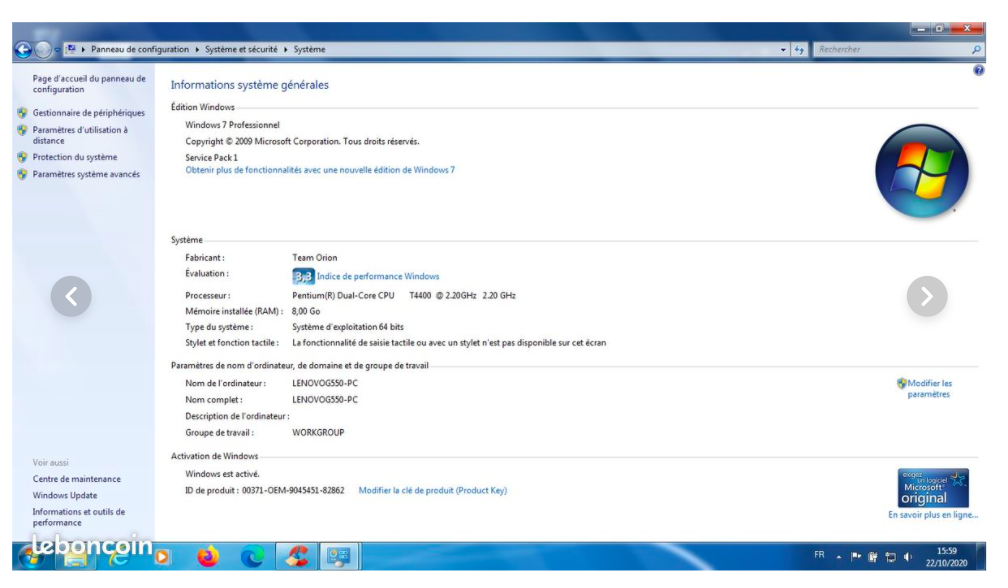Open the recent pages dropdown beside Forward

click(57, 49)
